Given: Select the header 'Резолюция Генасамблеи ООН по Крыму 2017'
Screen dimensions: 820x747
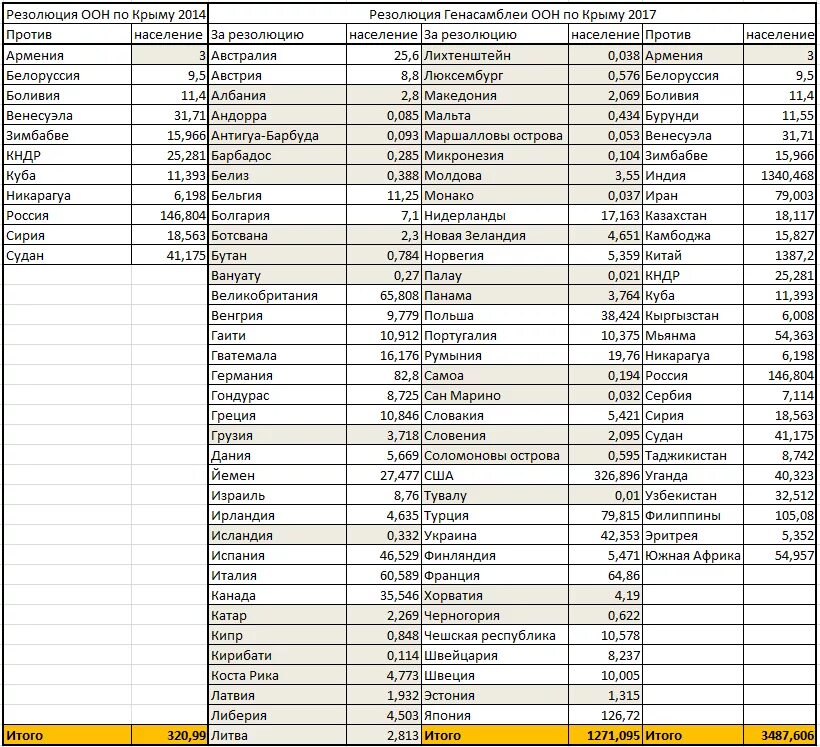Looking at the screenshot, I should tap(512, 14).
